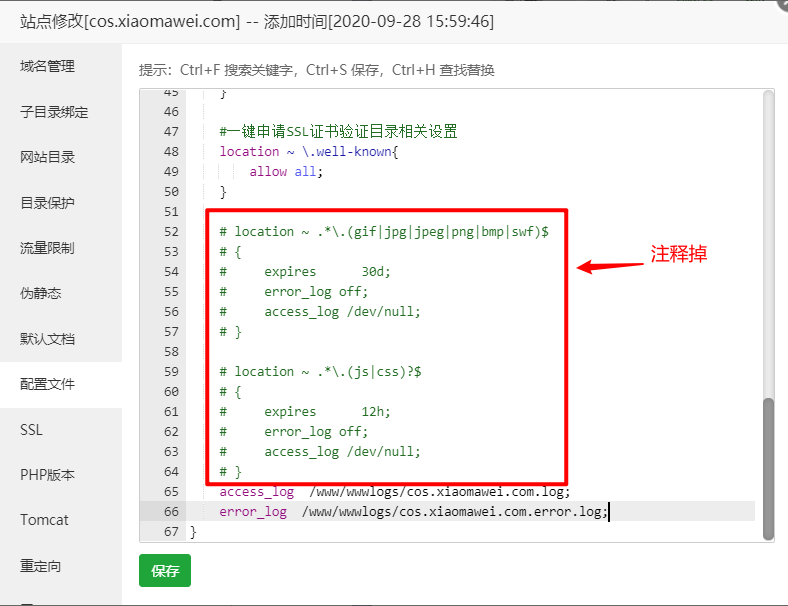Click the SSL certificate comment line 47

[x=338, y=132]
